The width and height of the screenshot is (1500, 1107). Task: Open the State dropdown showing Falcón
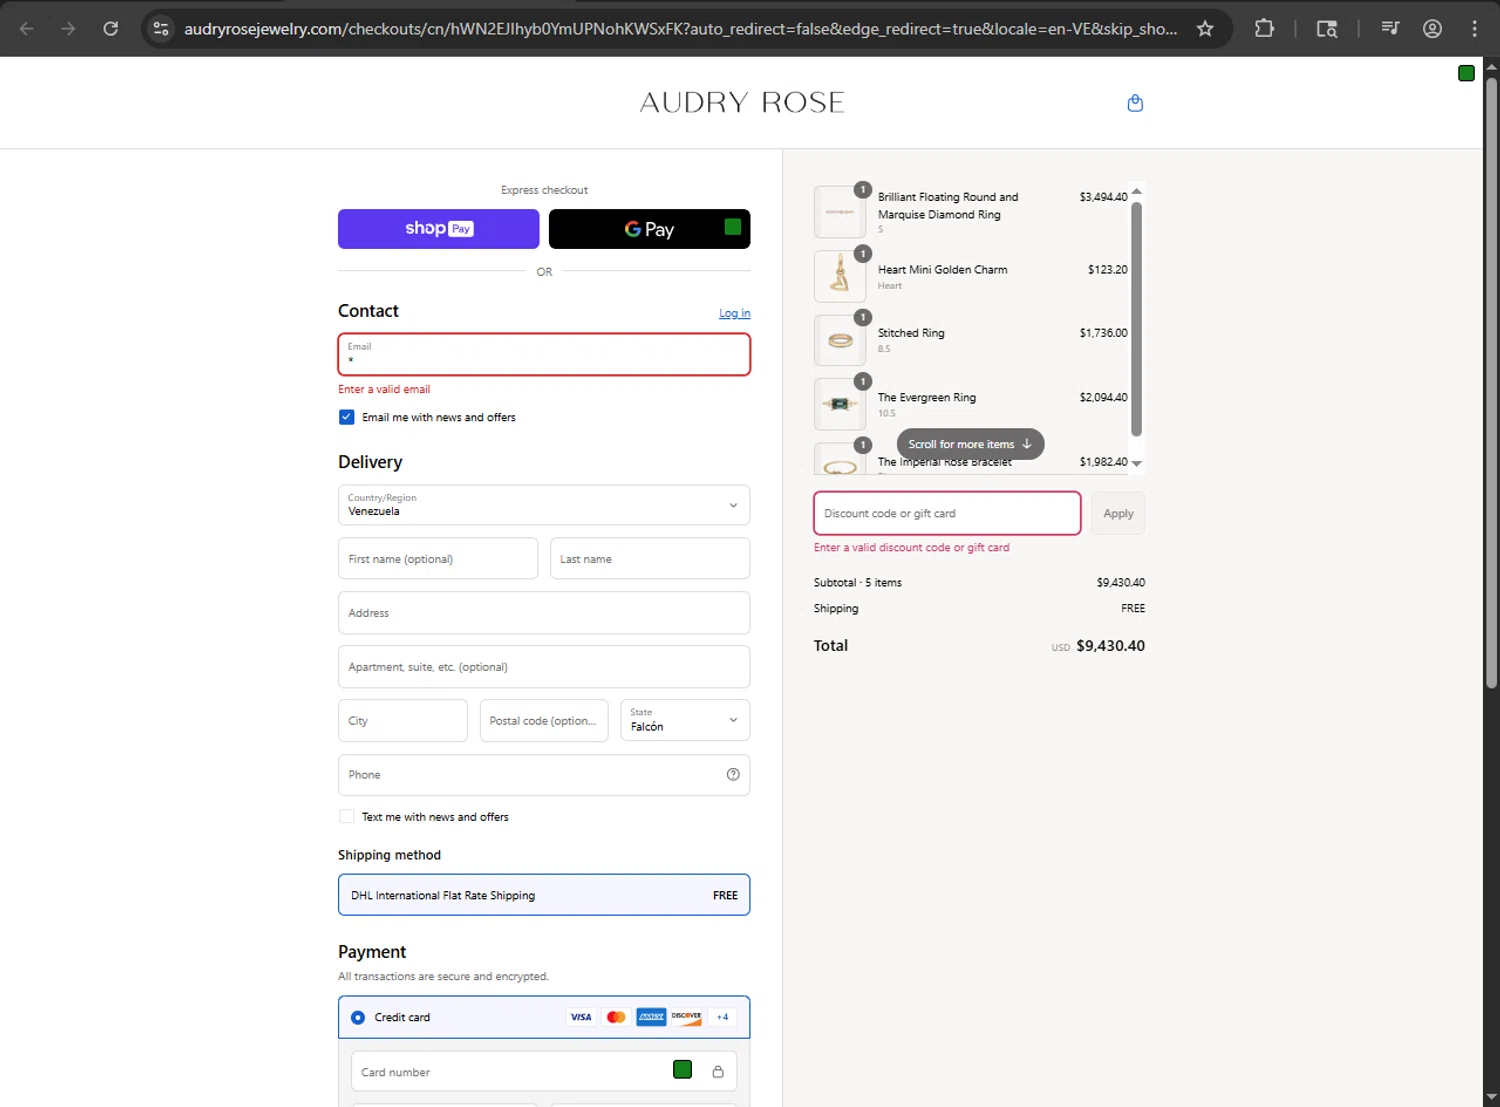[x=685, y=720]
